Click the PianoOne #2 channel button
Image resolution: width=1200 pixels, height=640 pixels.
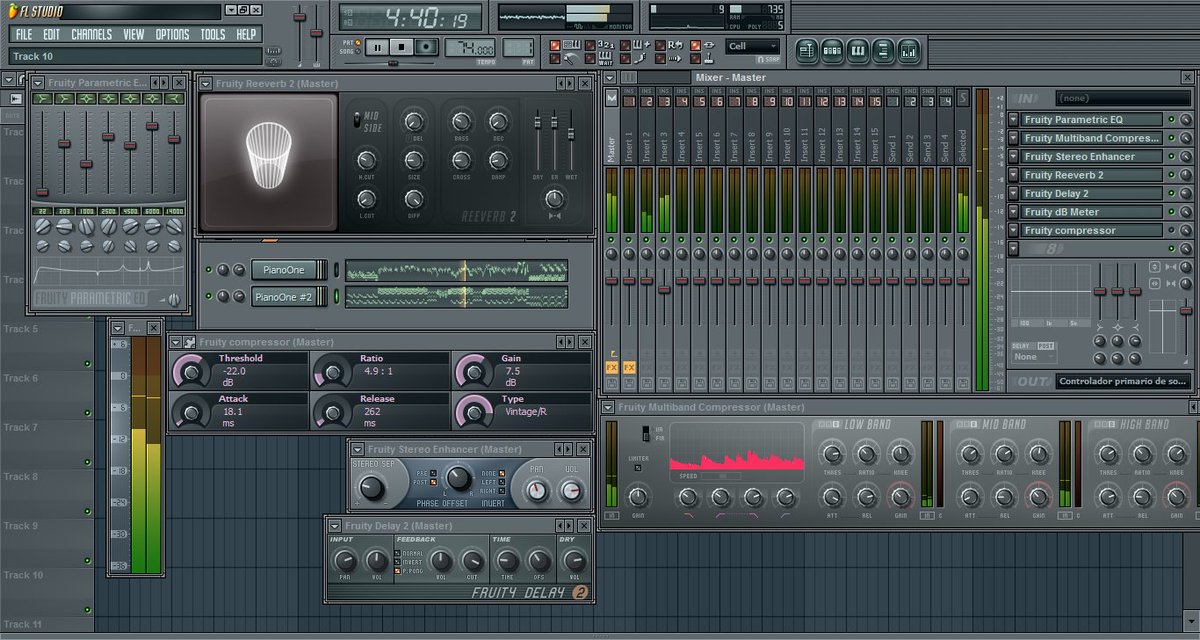(x=290, y=297)
